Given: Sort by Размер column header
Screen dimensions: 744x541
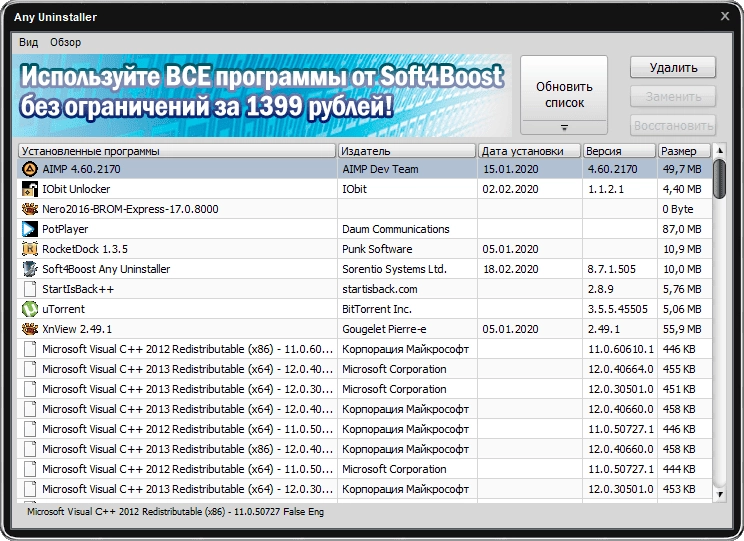Looking at the screenshot, I should [x=684, y=151].
